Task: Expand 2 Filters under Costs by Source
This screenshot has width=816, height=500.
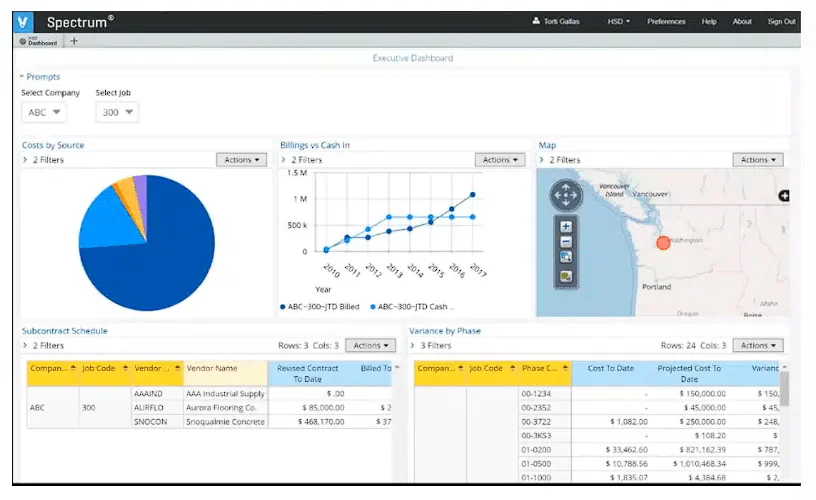Action: coord(43,160)
